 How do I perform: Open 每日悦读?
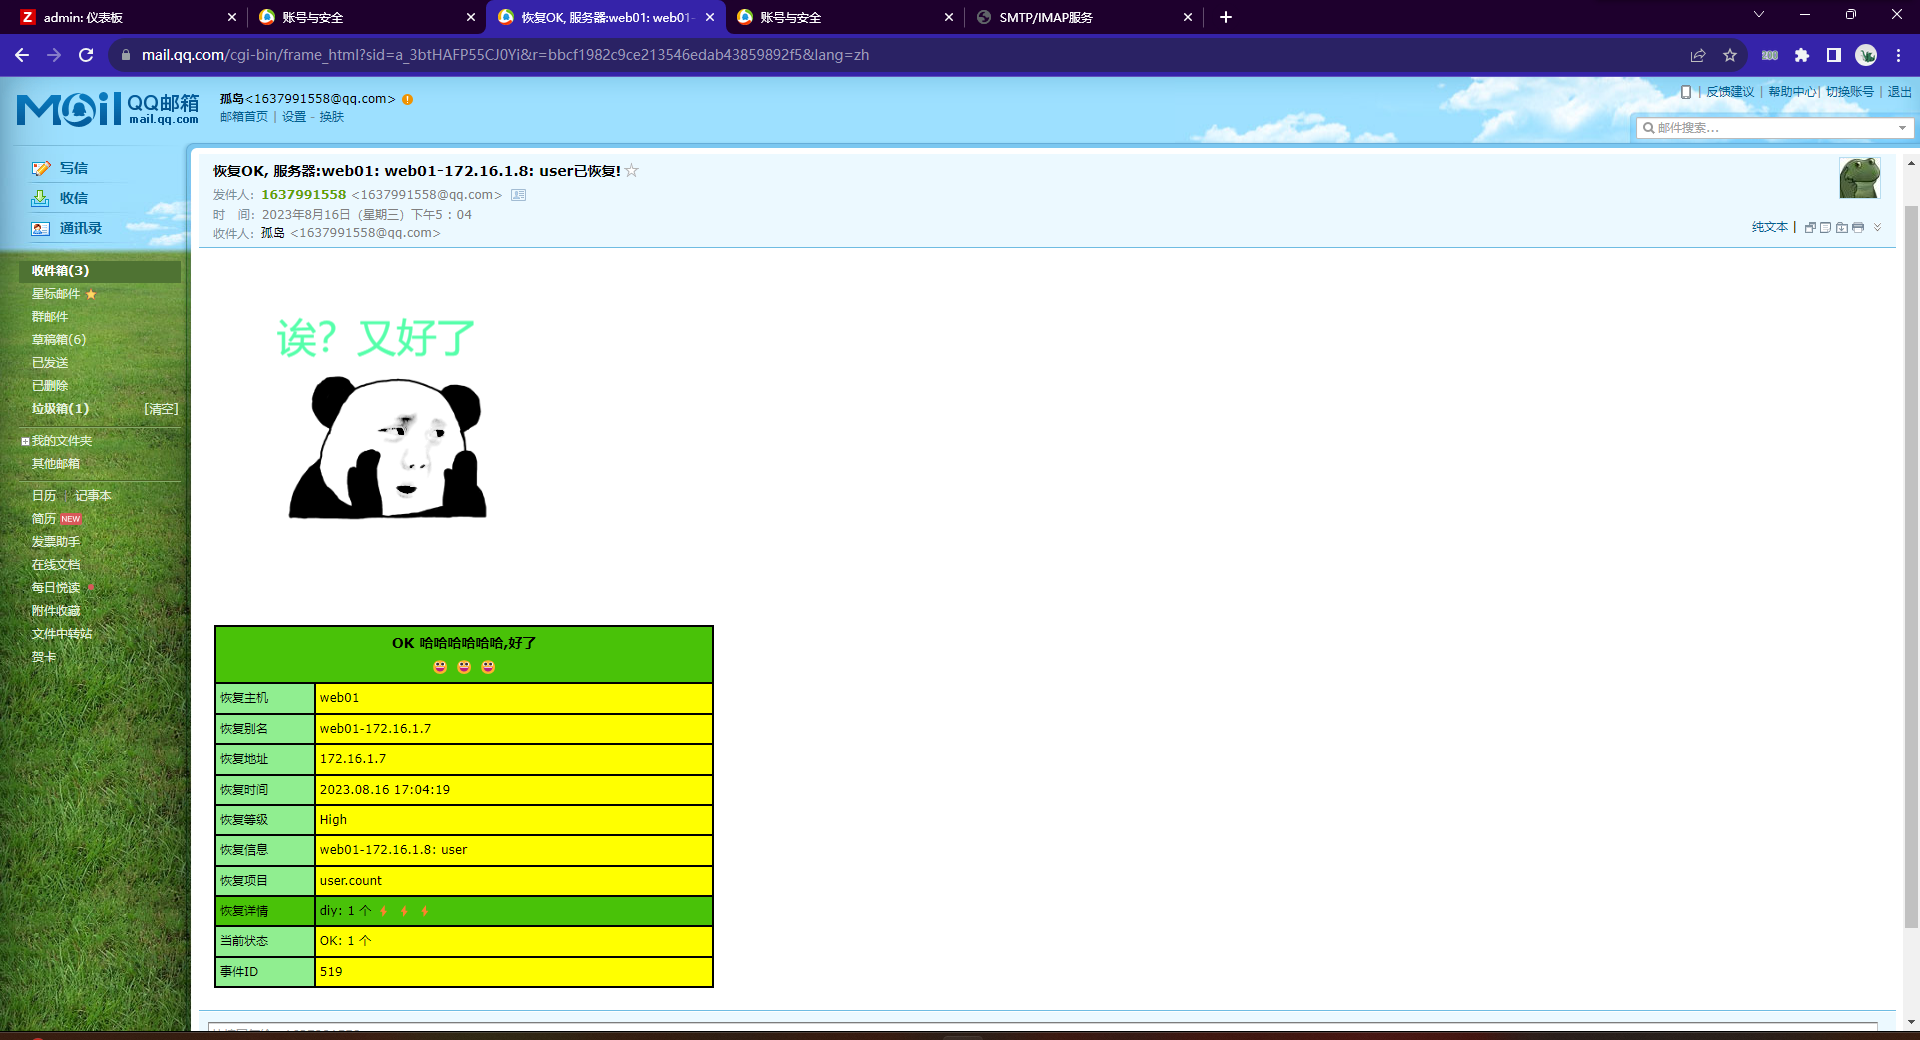[x=56, y=588]
